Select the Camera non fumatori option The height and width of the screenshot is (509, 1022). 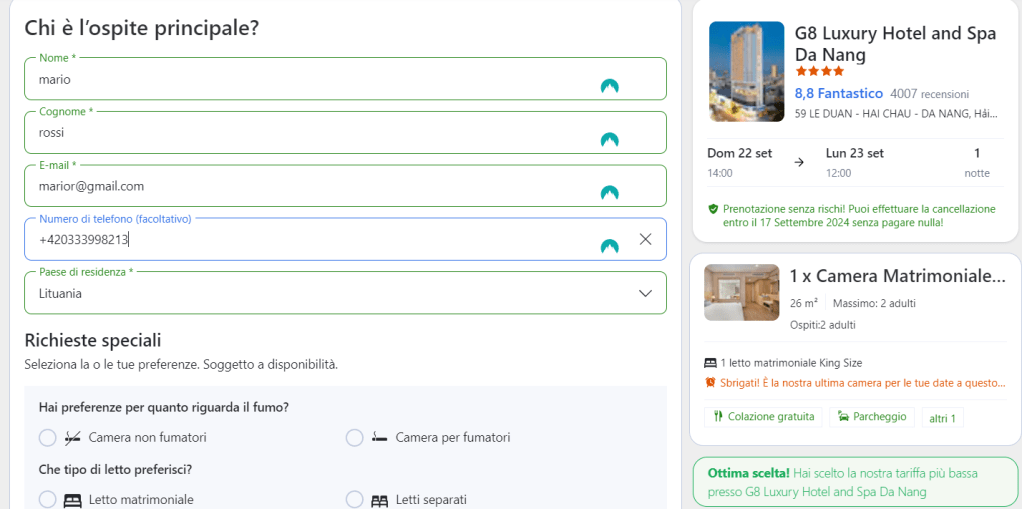pos(47,437)
